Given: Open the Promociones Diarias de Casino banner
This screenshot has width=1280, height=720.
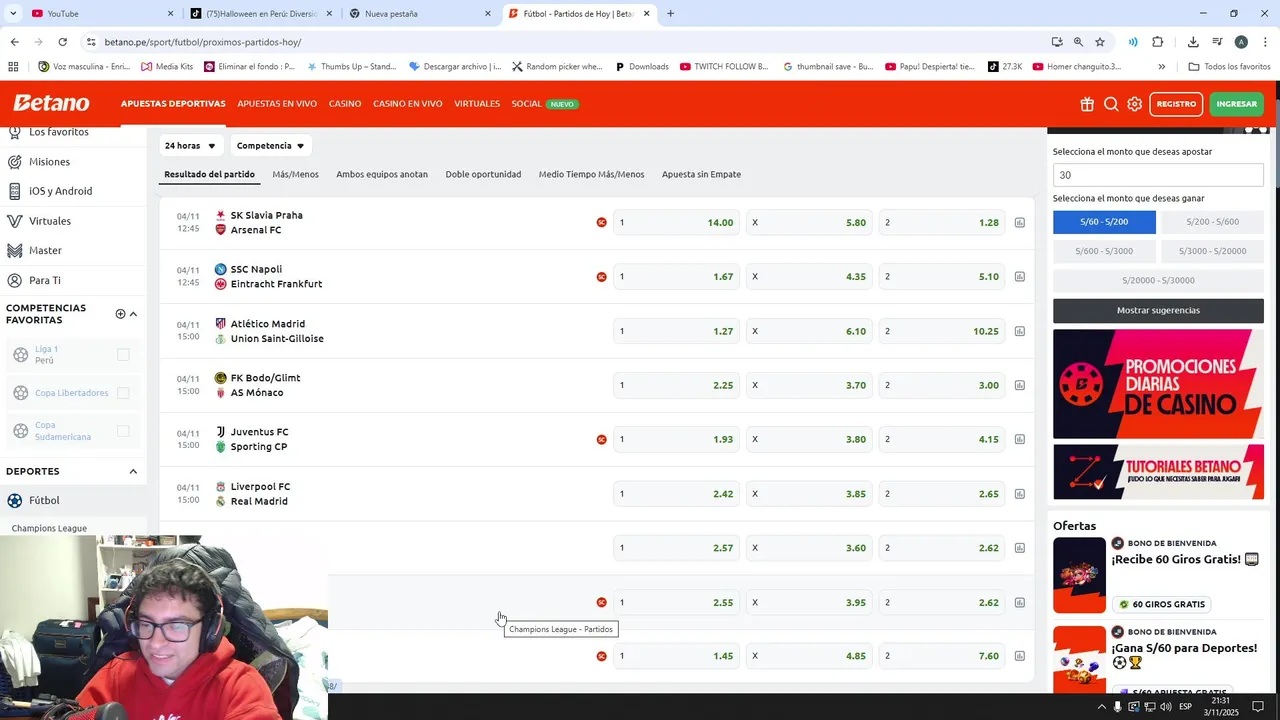Looking at the screenshot, I should [x=1158, y=384].
